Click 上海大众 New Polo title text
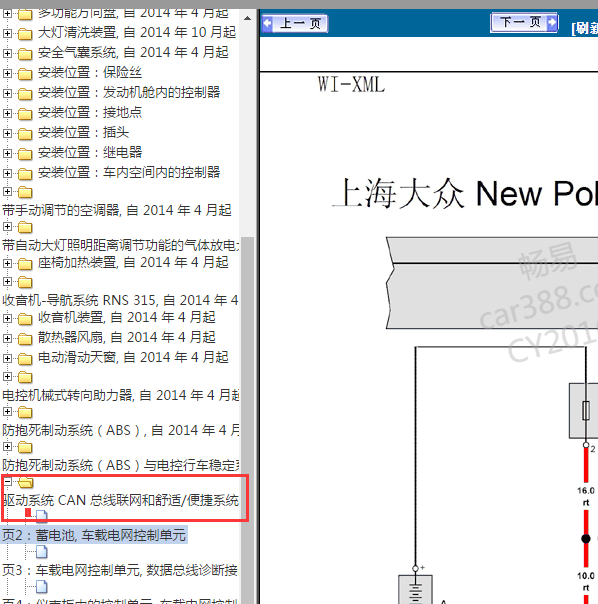 (x=465, y=193)
